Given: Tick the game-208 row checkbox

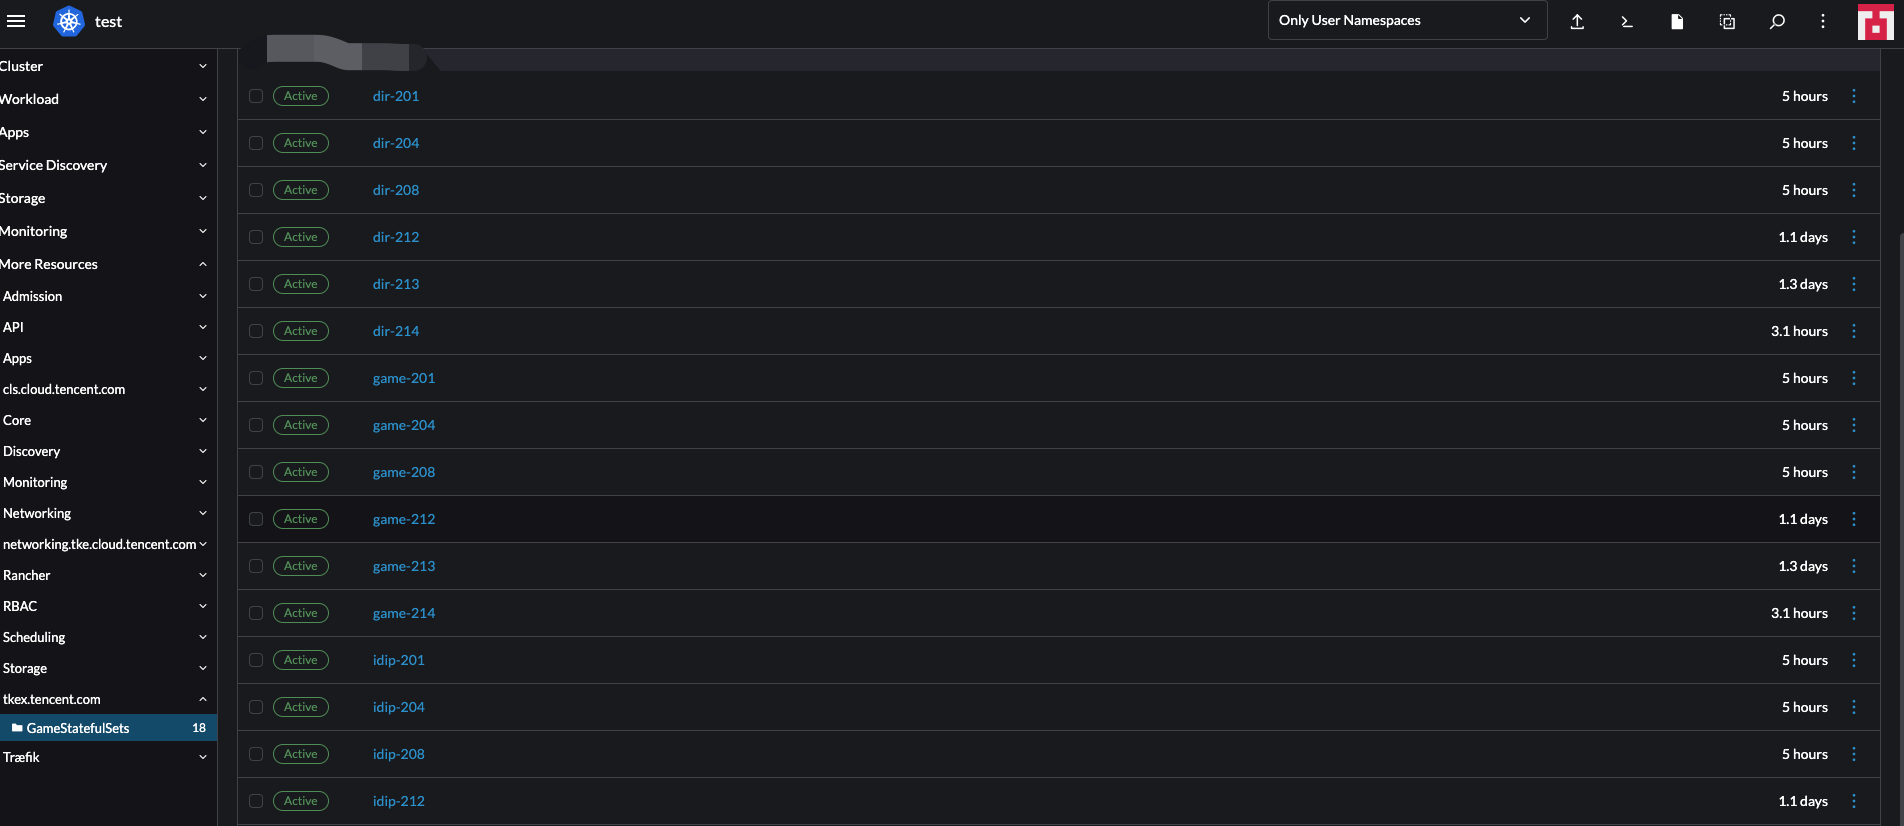Looking at the screenshot, I should coord(256,472).
